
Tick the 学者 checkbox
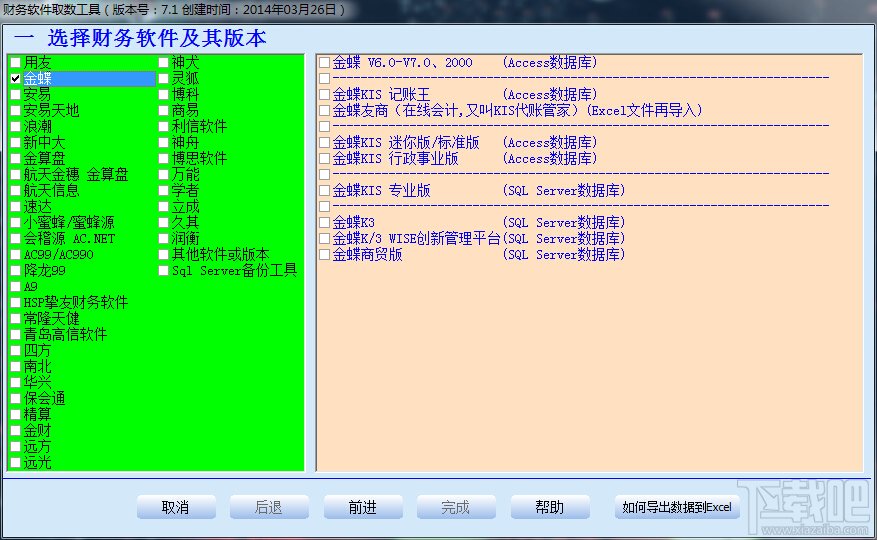(163, 190)
